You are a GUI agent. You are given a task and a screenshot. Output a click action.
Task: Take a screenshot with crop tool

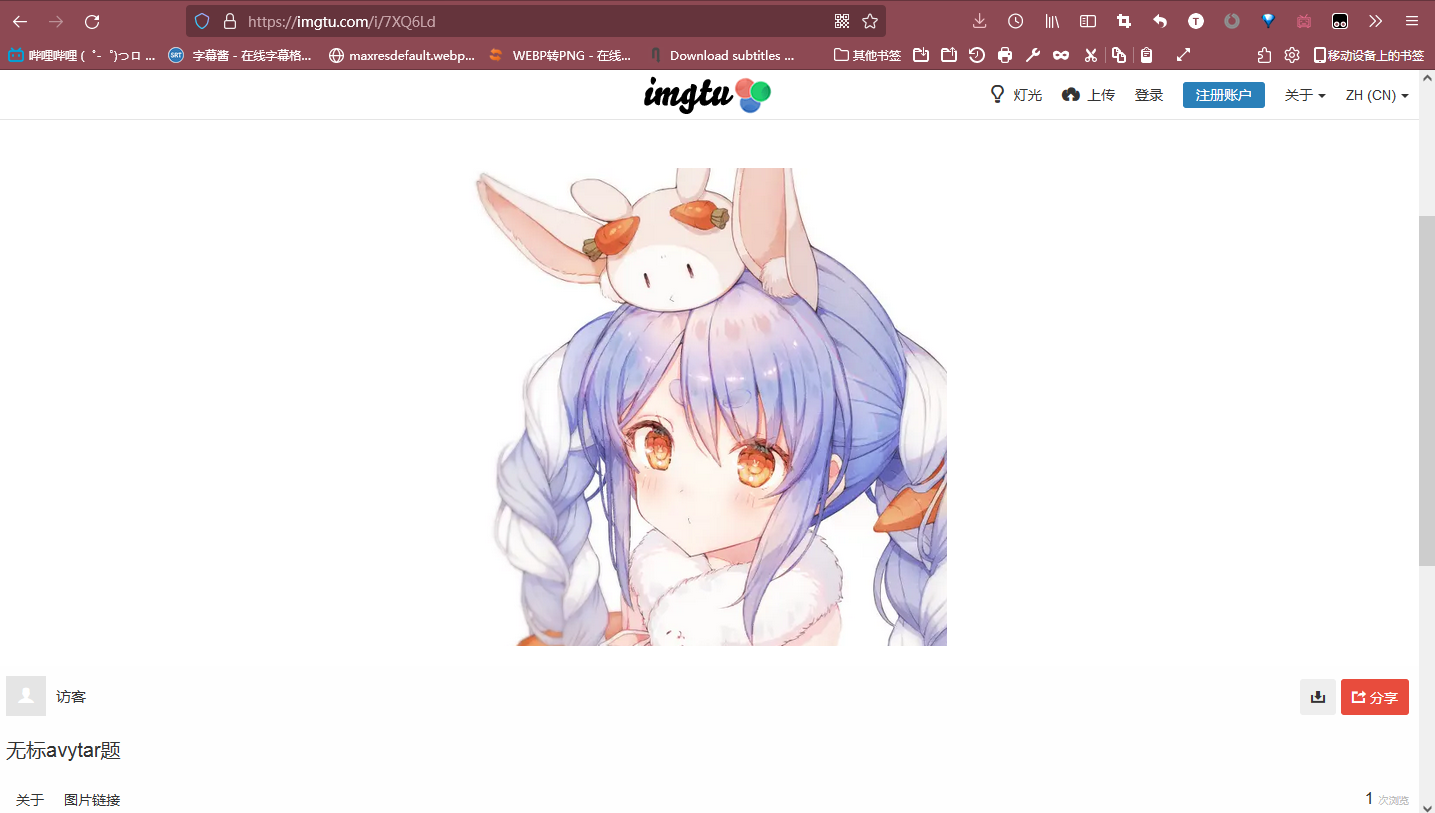pyautogui.click(x=1124, y=21)
